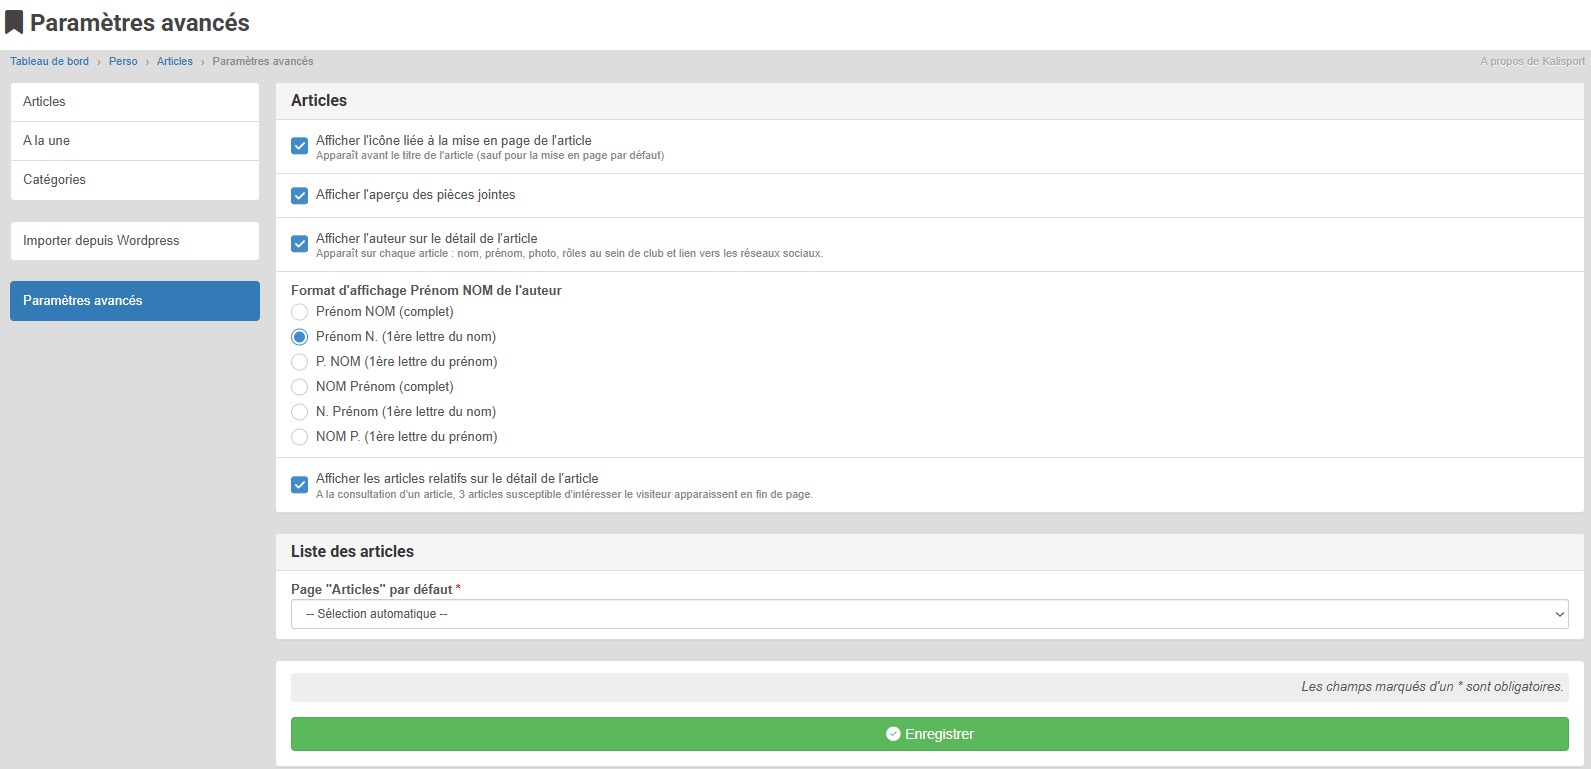Open the Articles sidebar menu item
The width and height of the screenshot is (1591, 769).
coord(134,102)
